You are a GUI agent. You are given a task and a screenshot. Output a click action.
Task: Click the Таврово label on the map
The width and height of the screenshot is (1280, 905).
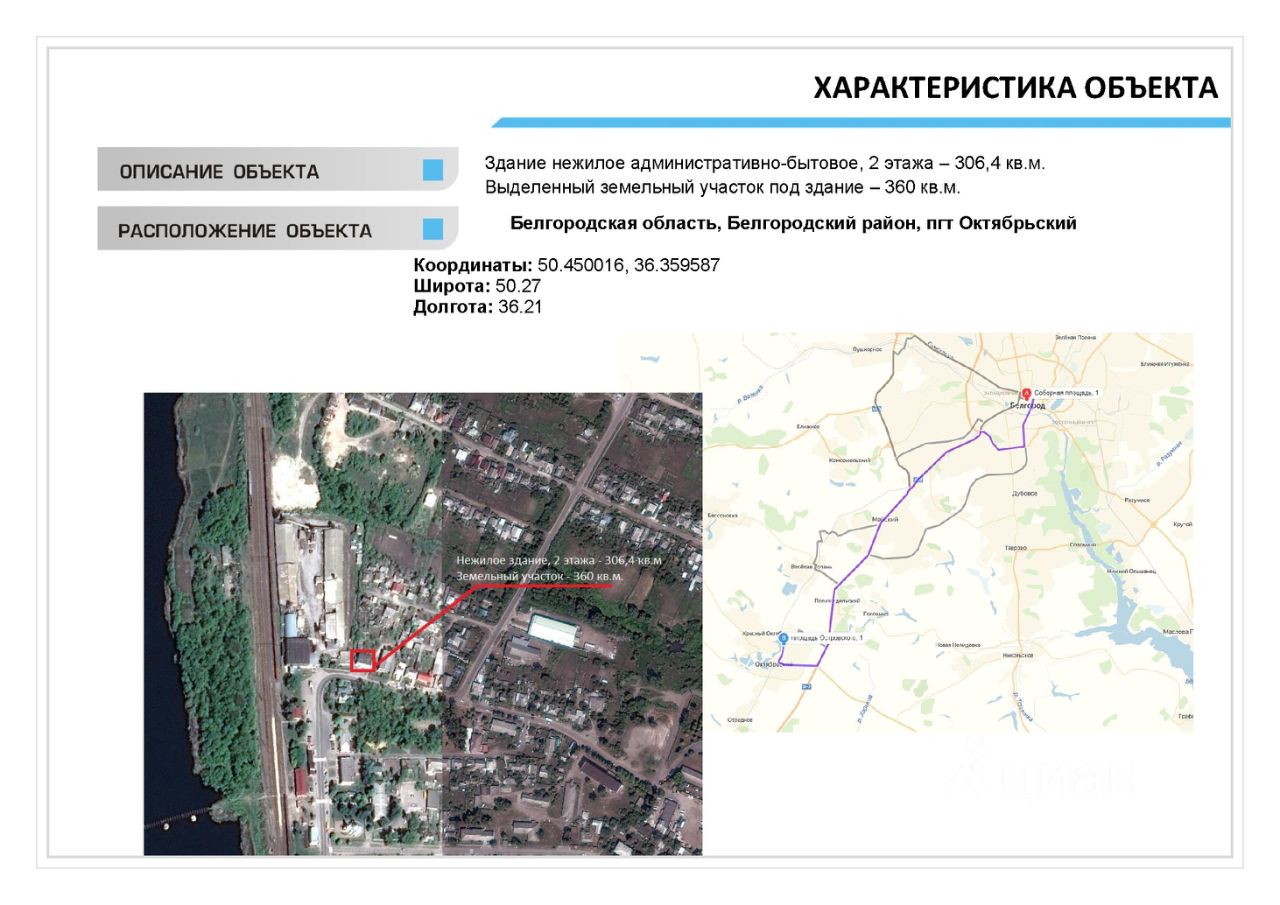click(x=1016, y=548)
